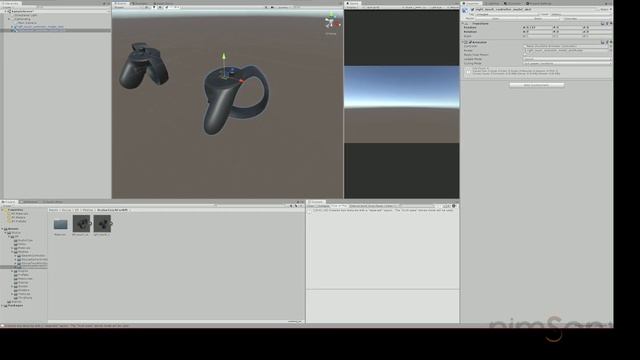This screenshot has height=360, width=640.
Task: Toggle scene lighting button in Scene toolbar
Action: point(153,7)
